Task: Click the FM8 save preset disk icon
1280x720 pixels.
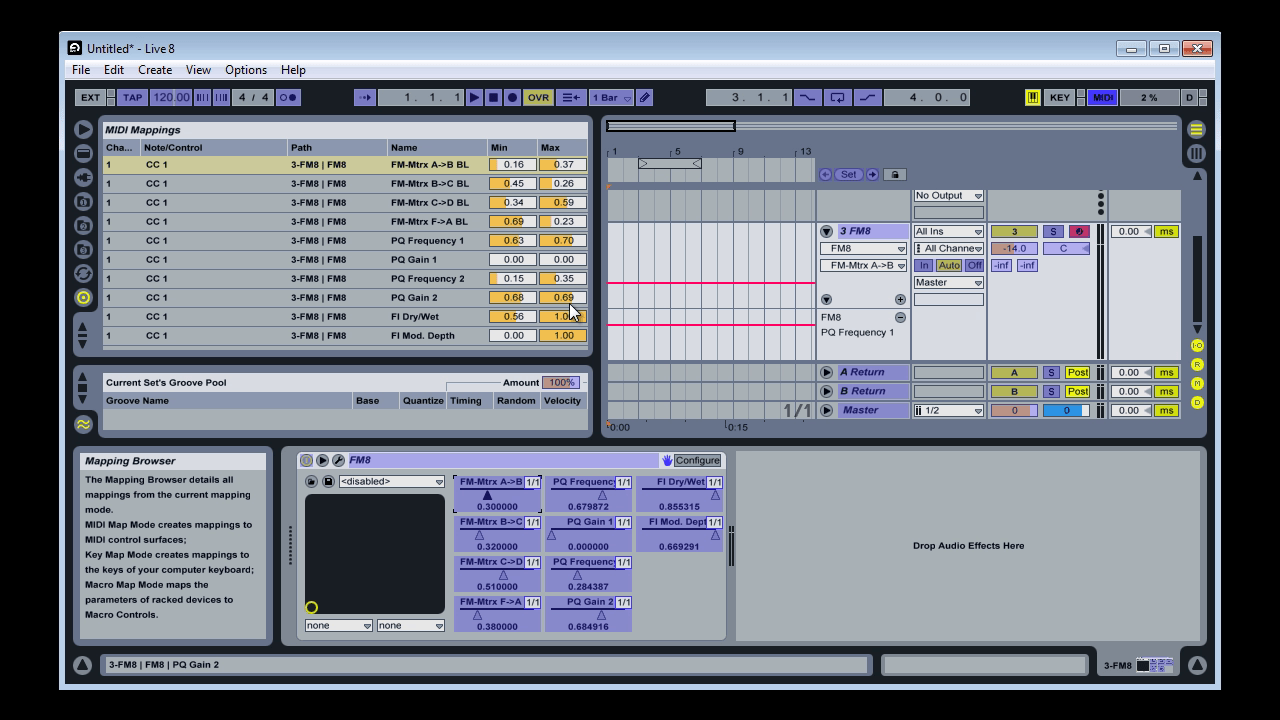Action: pos(328,481)
